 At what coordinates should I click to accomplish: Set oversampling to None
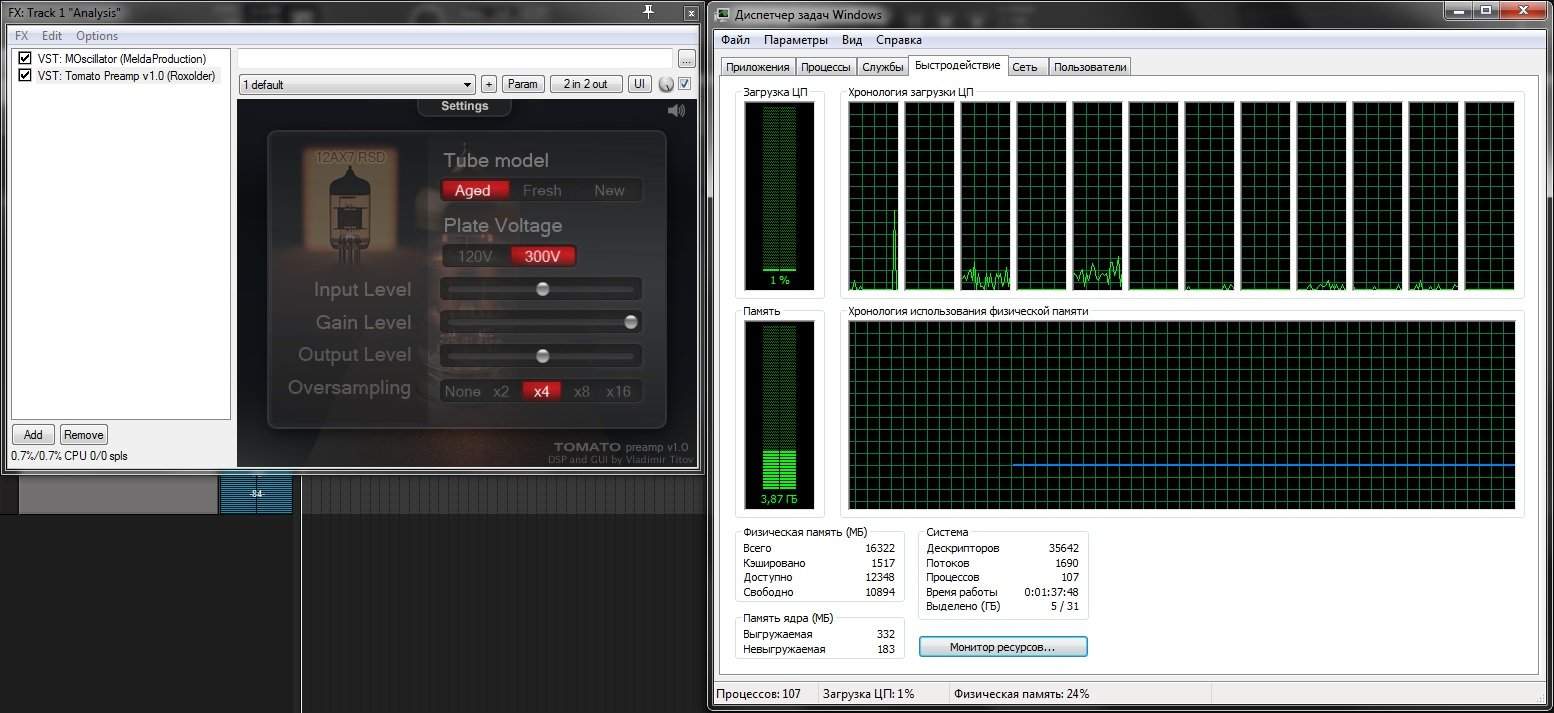tap(463, 391)
